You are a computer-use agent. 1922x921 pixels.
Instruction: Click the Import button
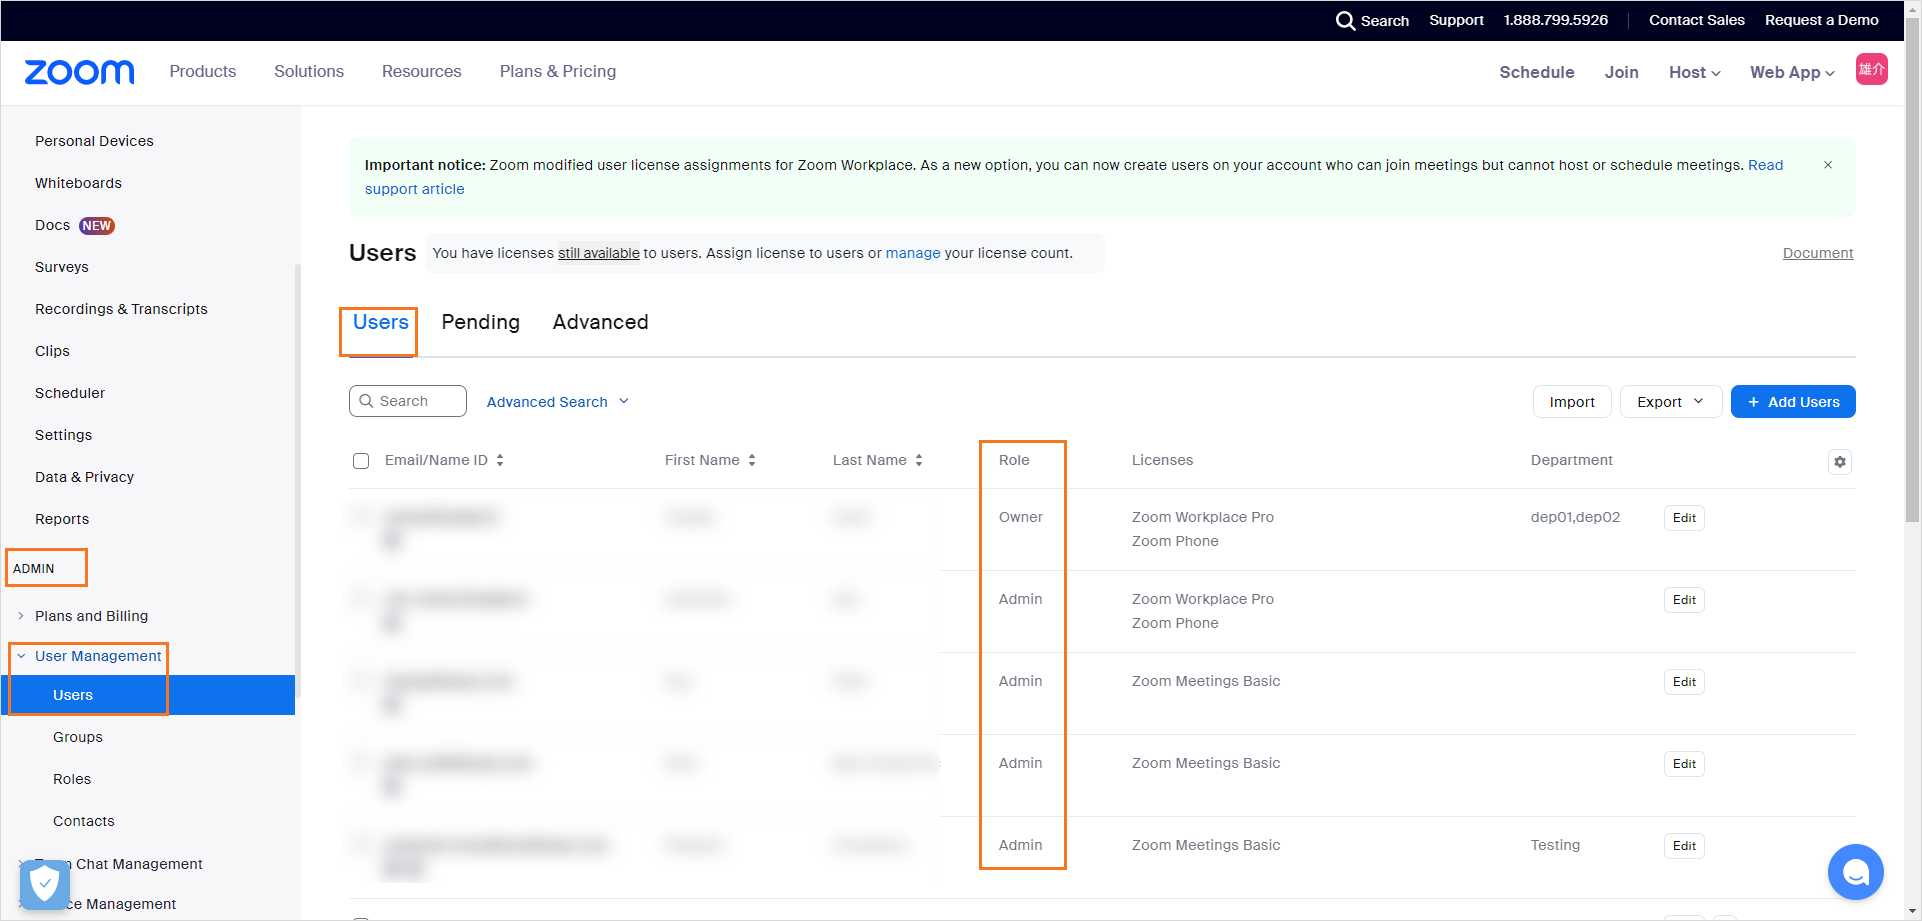[1572, 402]
